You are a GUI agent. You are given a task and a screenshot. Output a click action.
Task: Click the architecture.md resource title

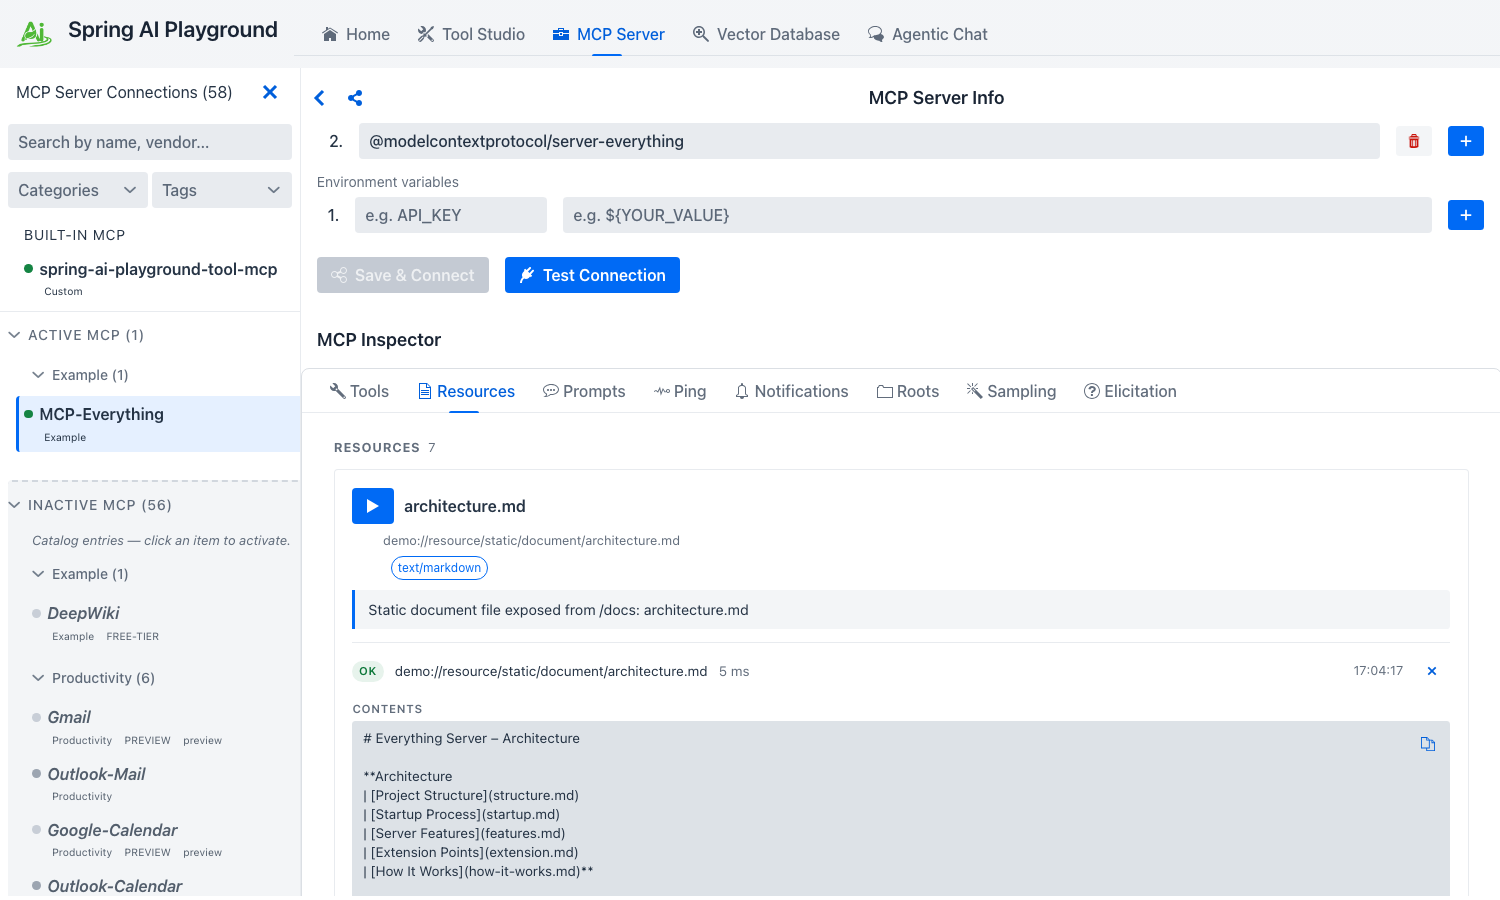click(465, 506)
